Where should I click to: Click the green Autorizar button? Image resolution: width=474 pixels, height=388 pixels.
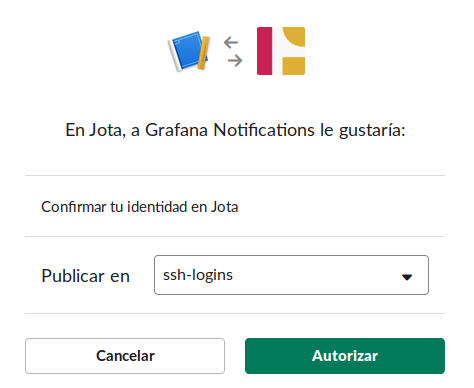[x=345, y=356]
